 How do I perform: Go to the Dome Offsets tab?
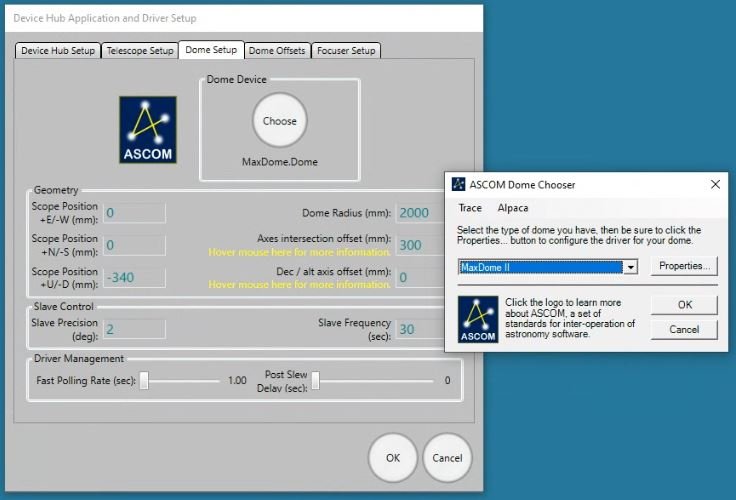coord(277,51)
